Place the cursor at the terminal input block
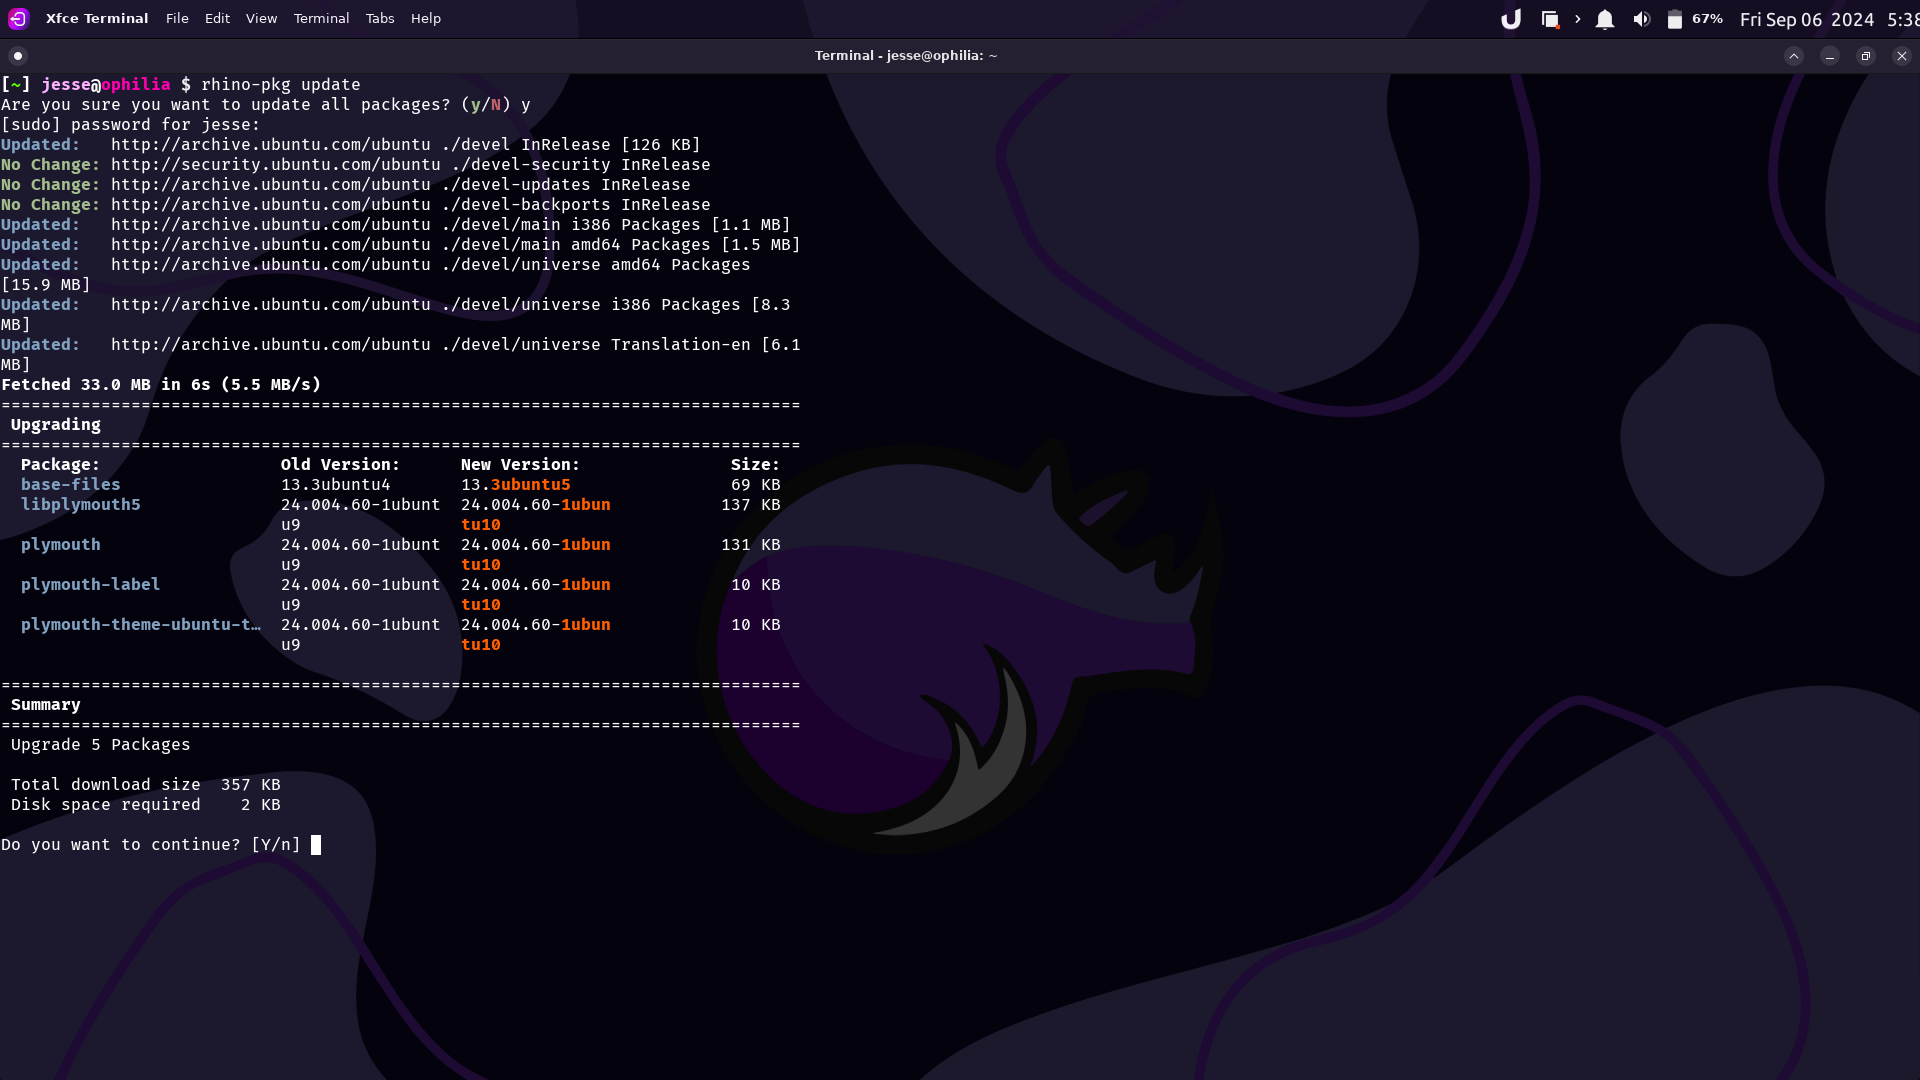Screen dimensions: 1920x1080 point(316,845)
